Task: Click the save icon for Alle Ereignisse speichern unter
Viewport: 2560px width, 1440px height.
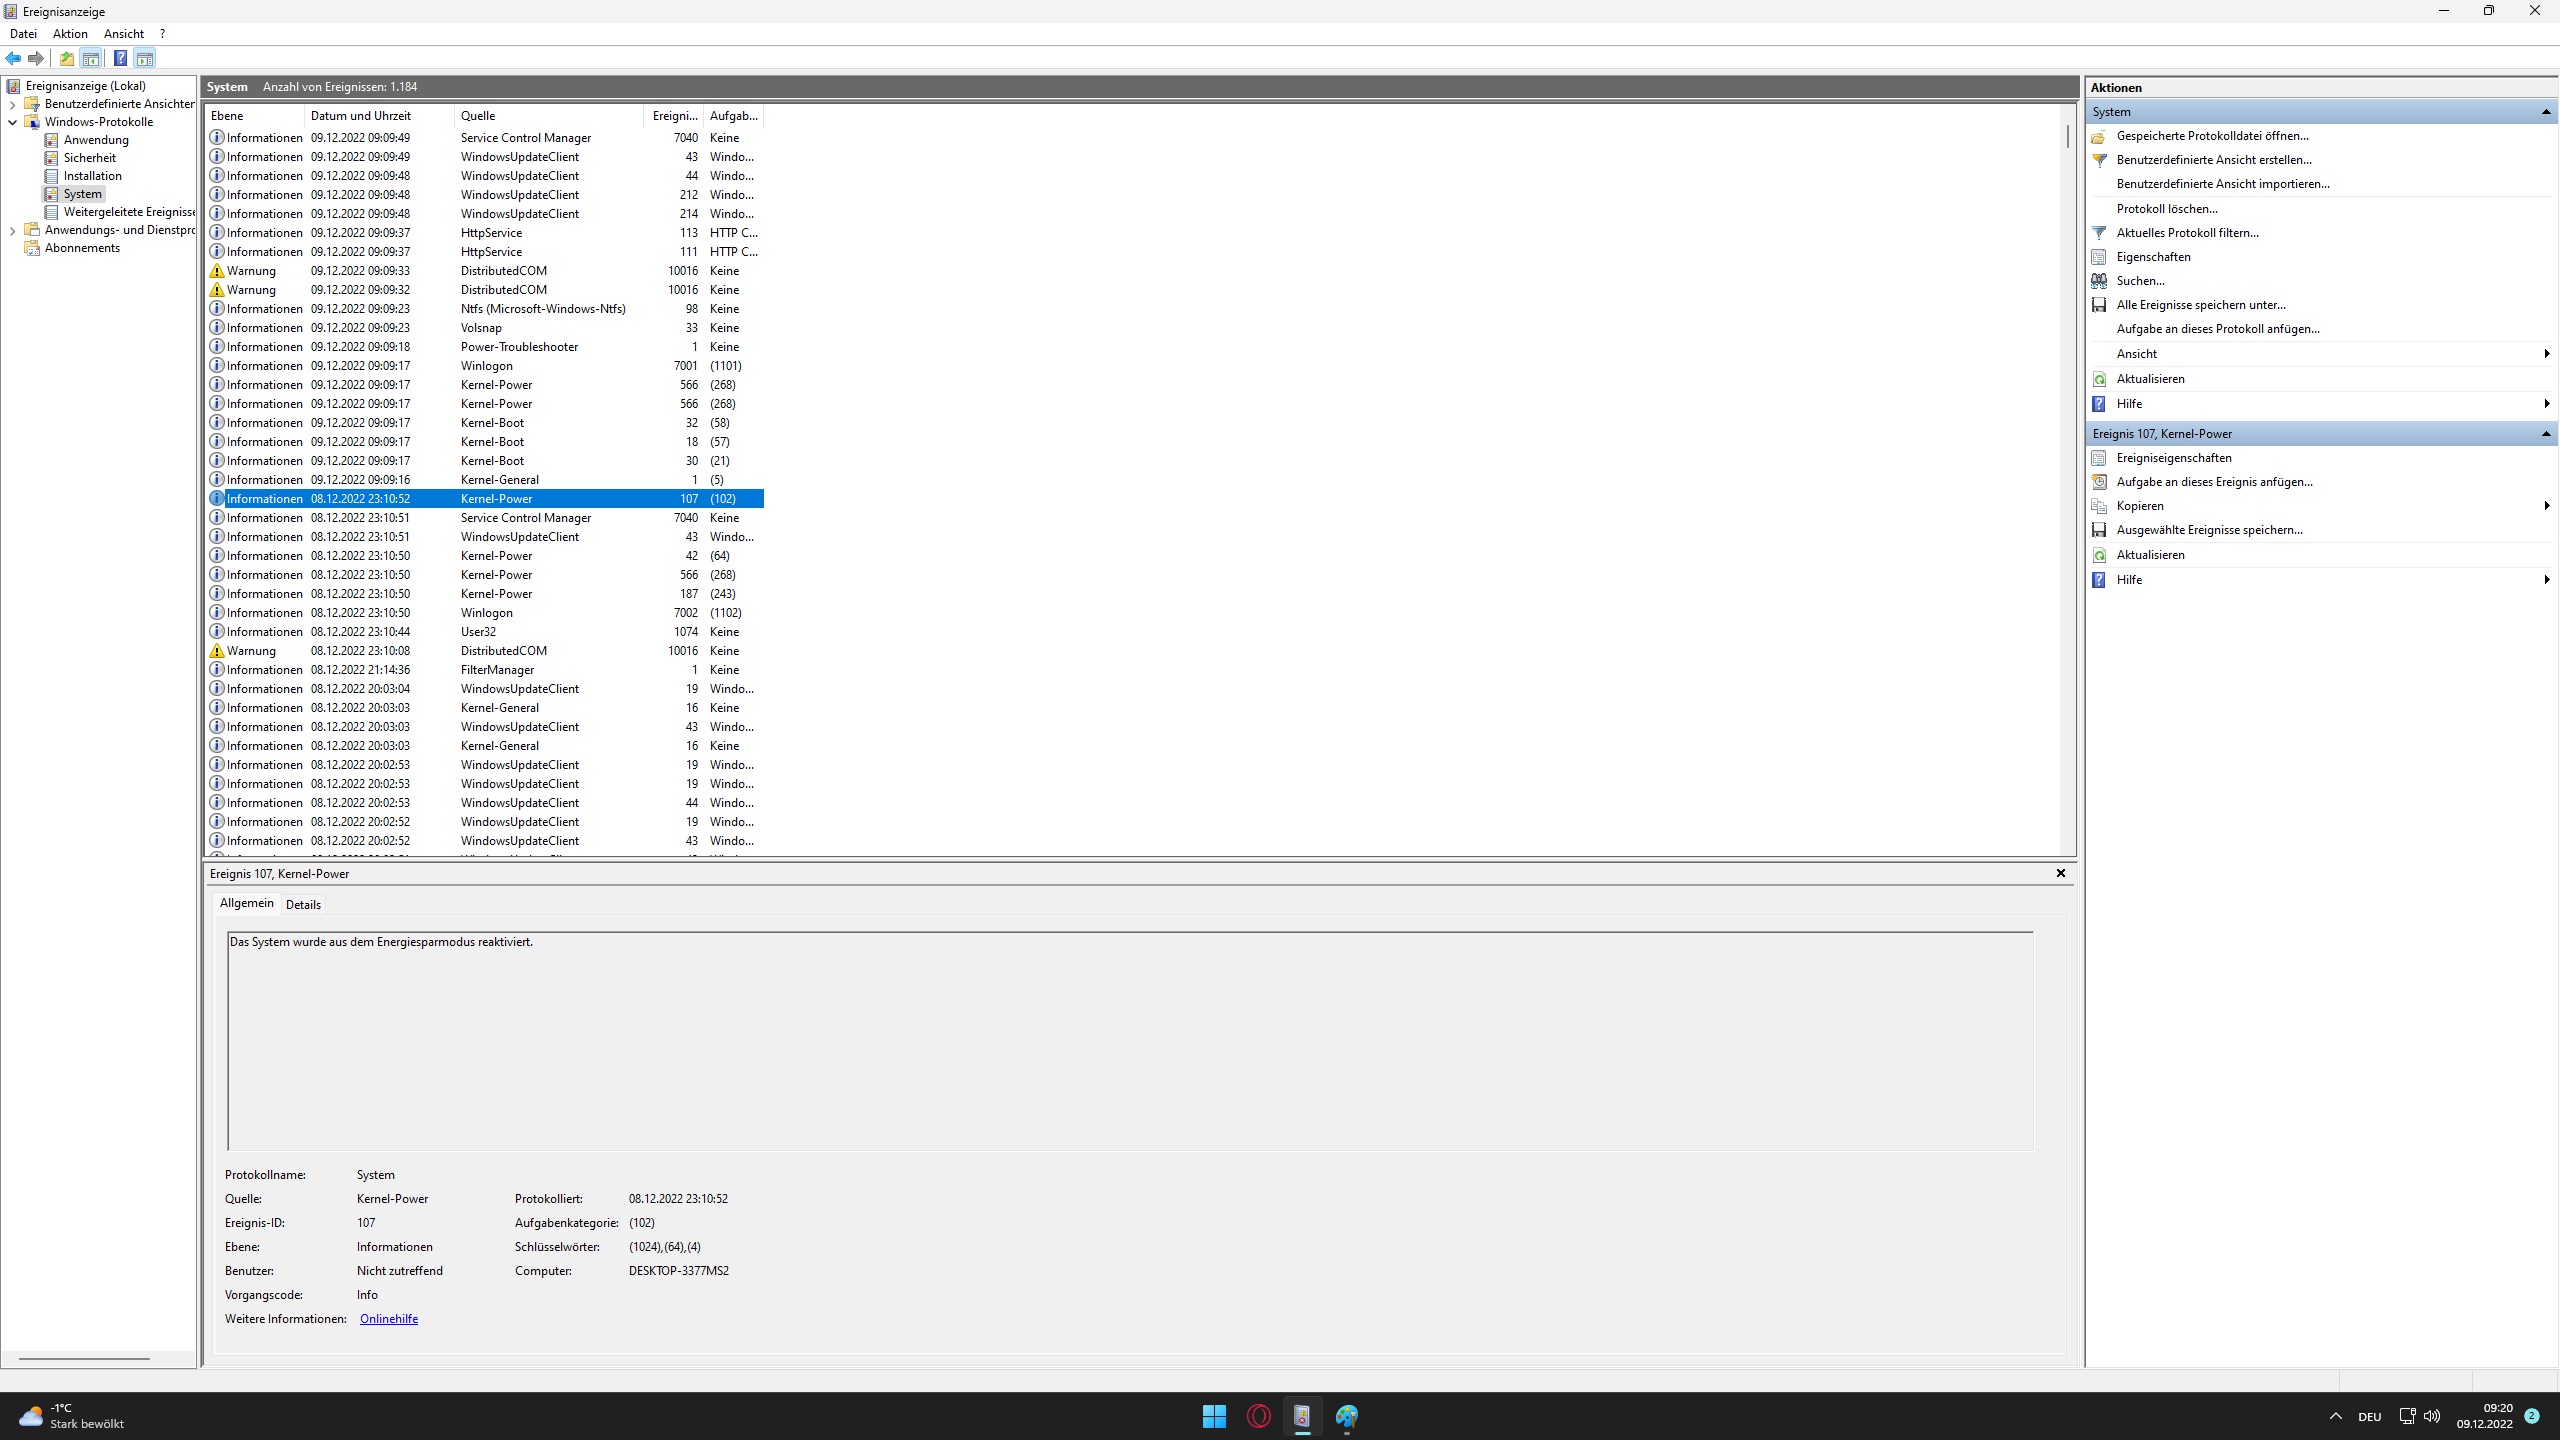Action: 2099,305
